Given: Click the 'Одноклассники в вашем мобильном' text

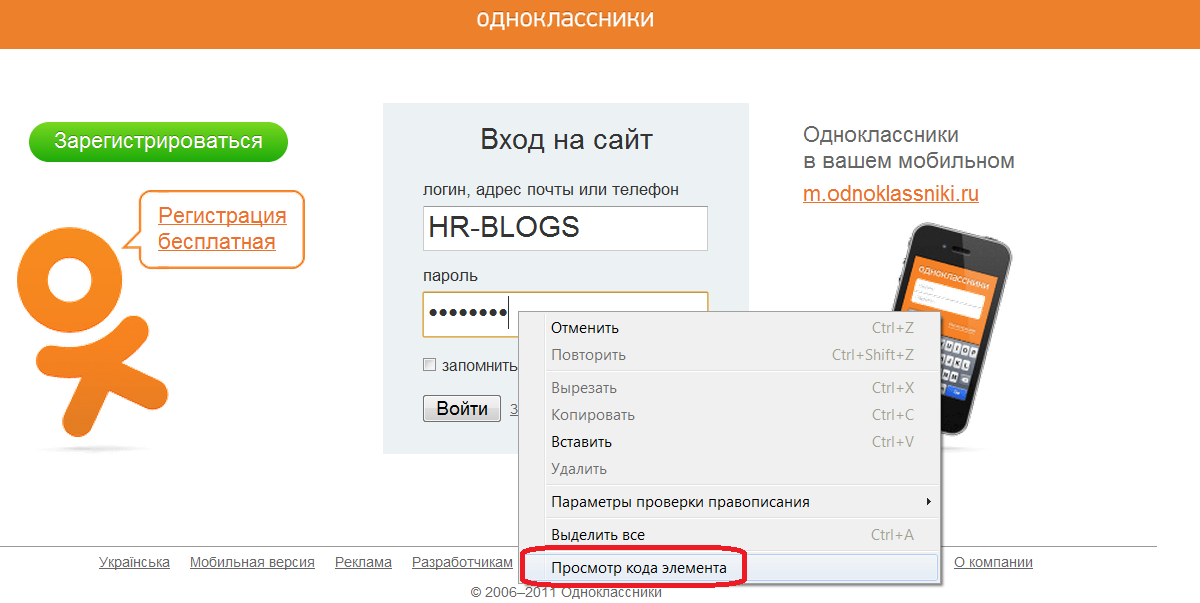Looking at the screenshot, I should [909, 148].
